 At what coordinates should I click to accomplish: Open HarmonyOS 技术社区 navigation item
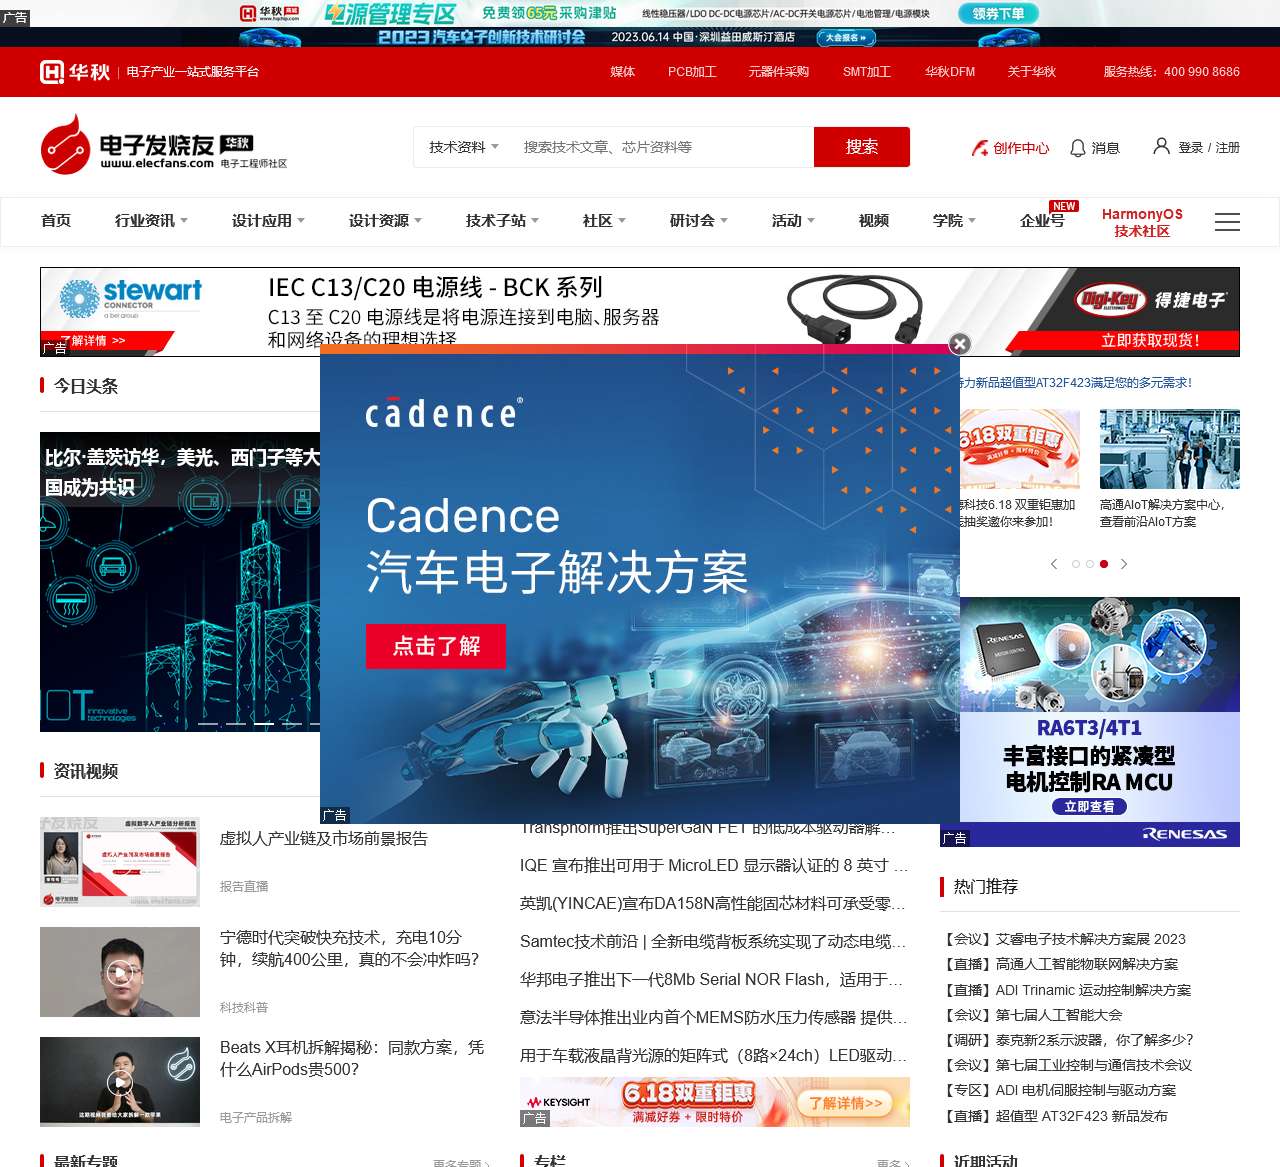[1142, 222]
